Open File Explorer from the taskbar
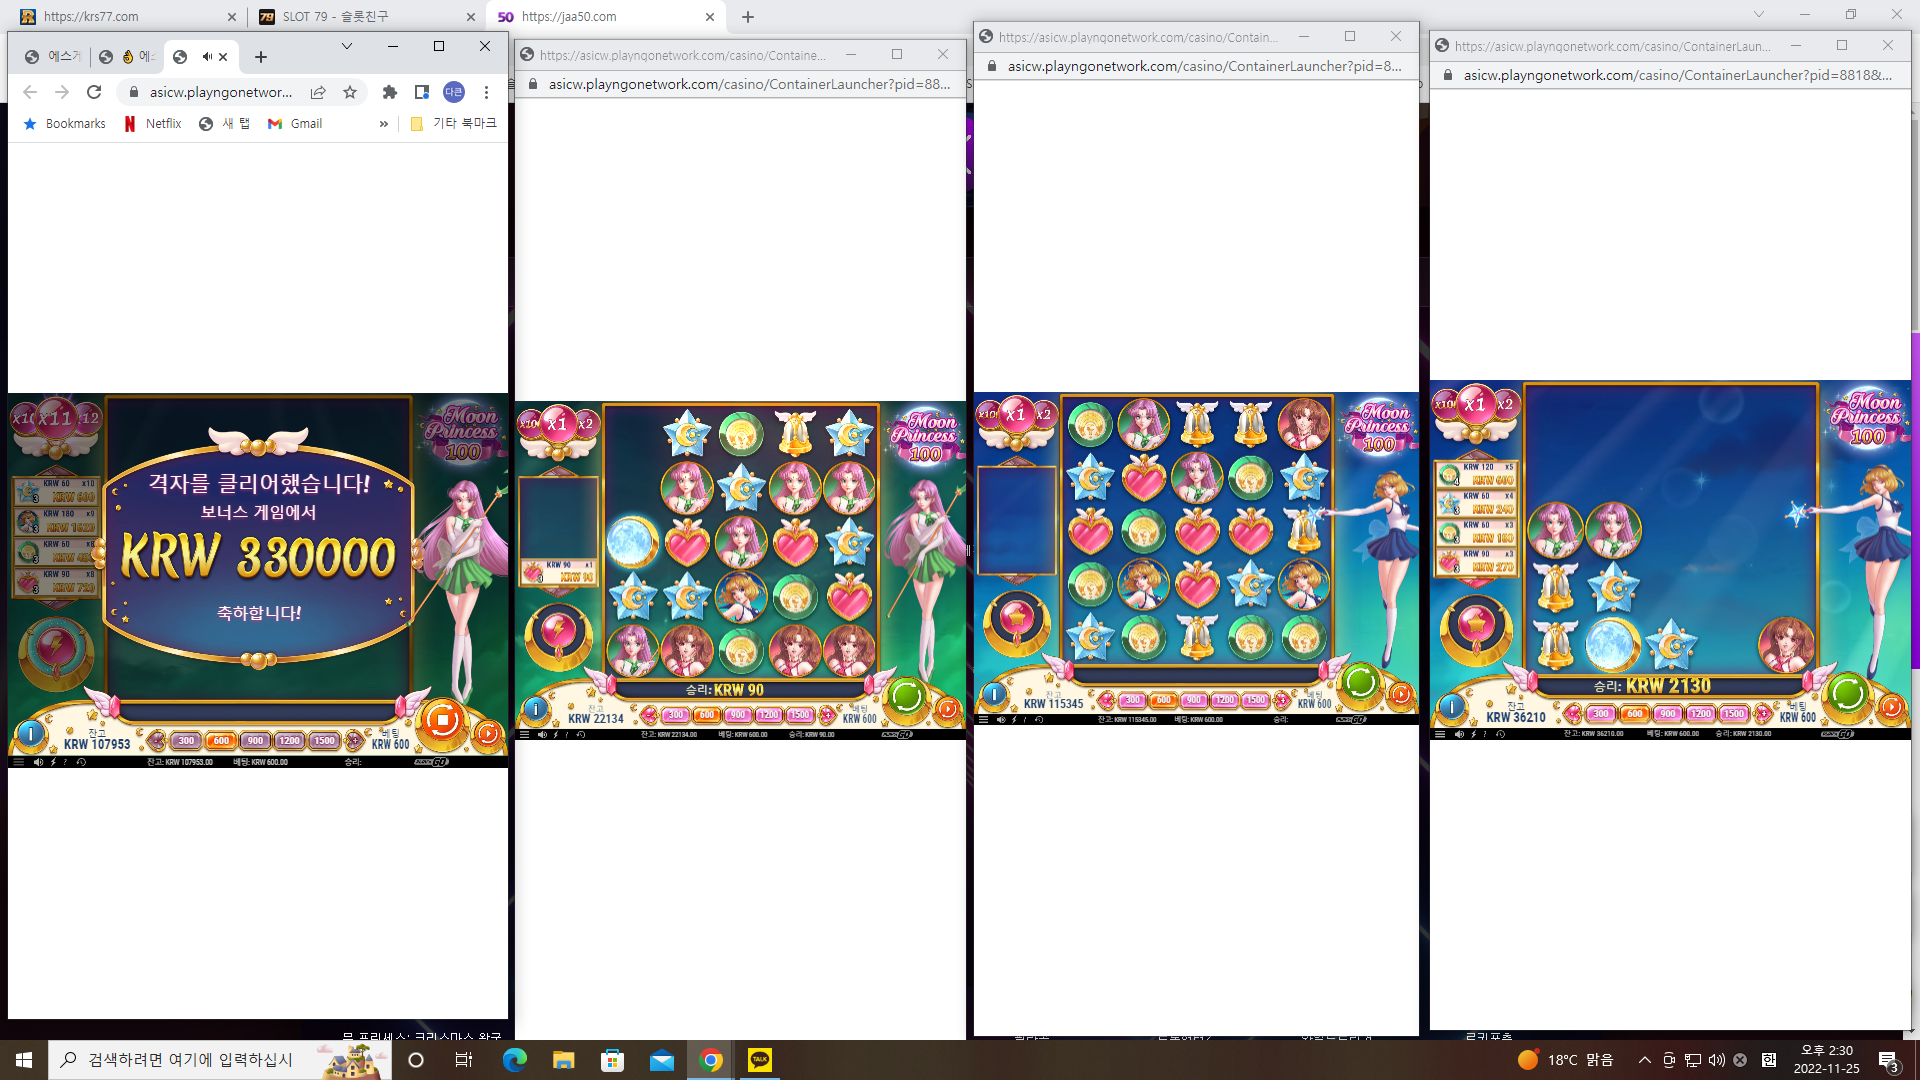Image resolution: width=1920 pixels, height=1080 pixels. tap(564, 1060)
